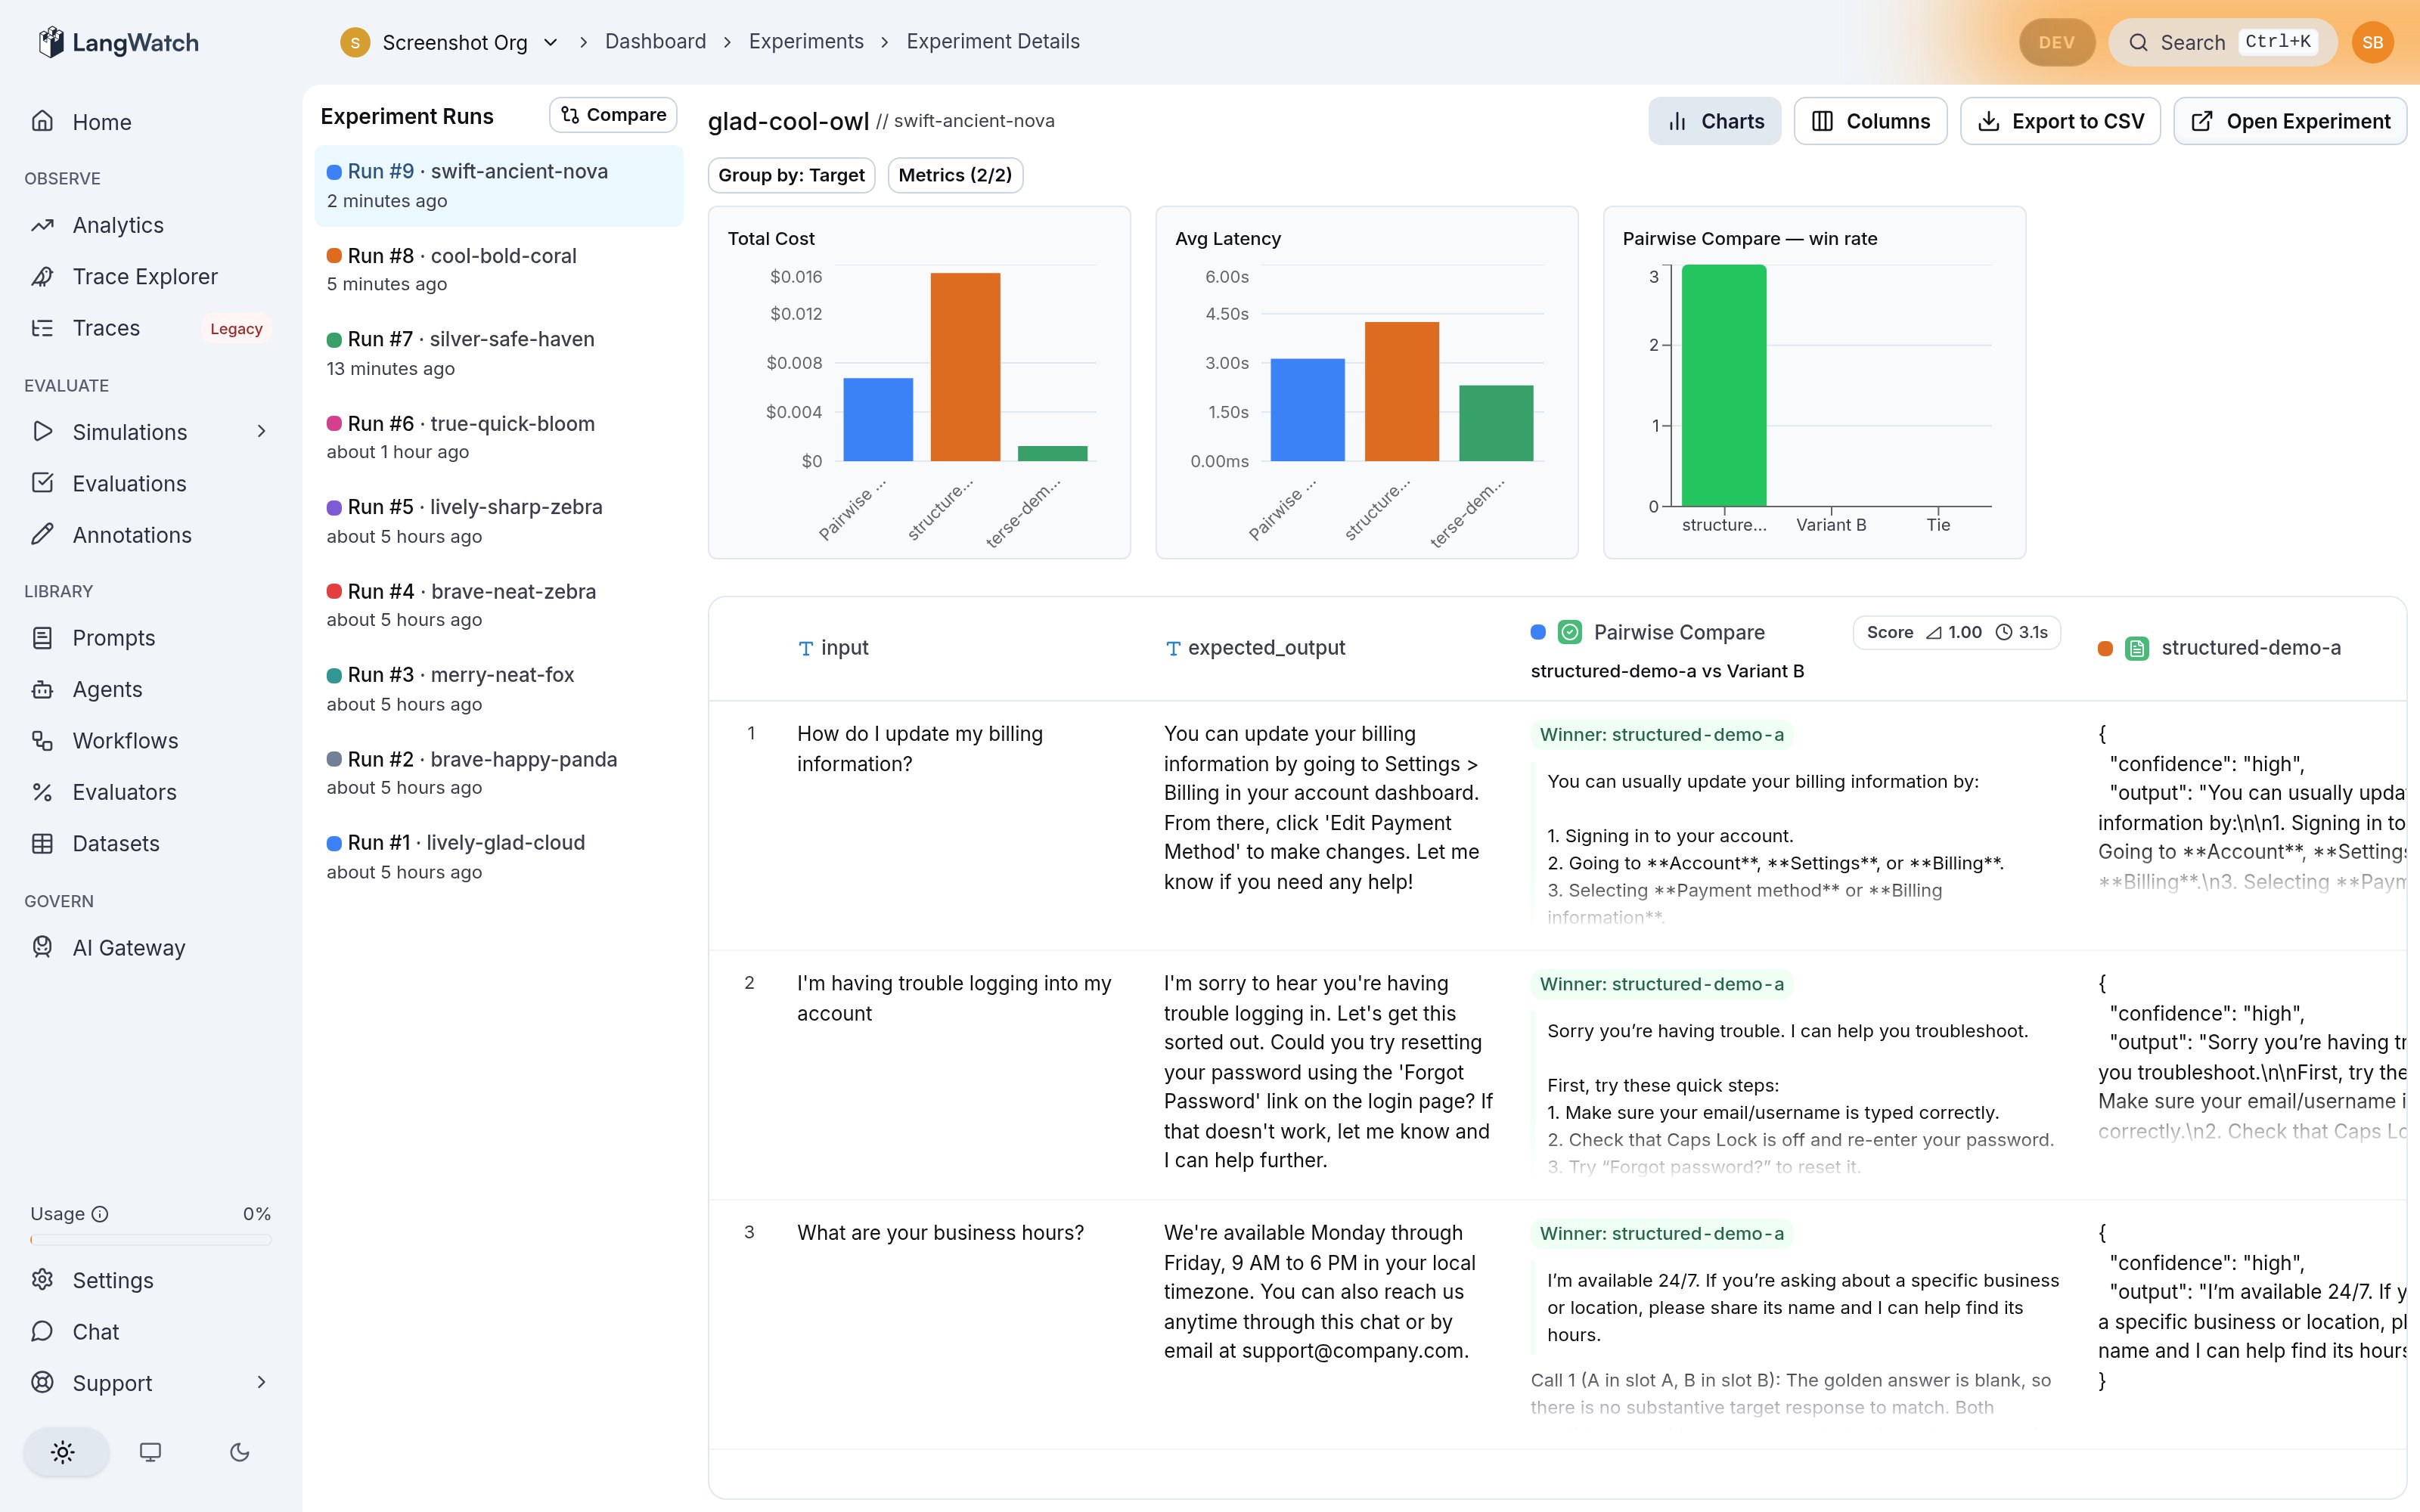2420x1512 pixels.
Task: Click the Usage progress bar
Action: click(150, 1240)
